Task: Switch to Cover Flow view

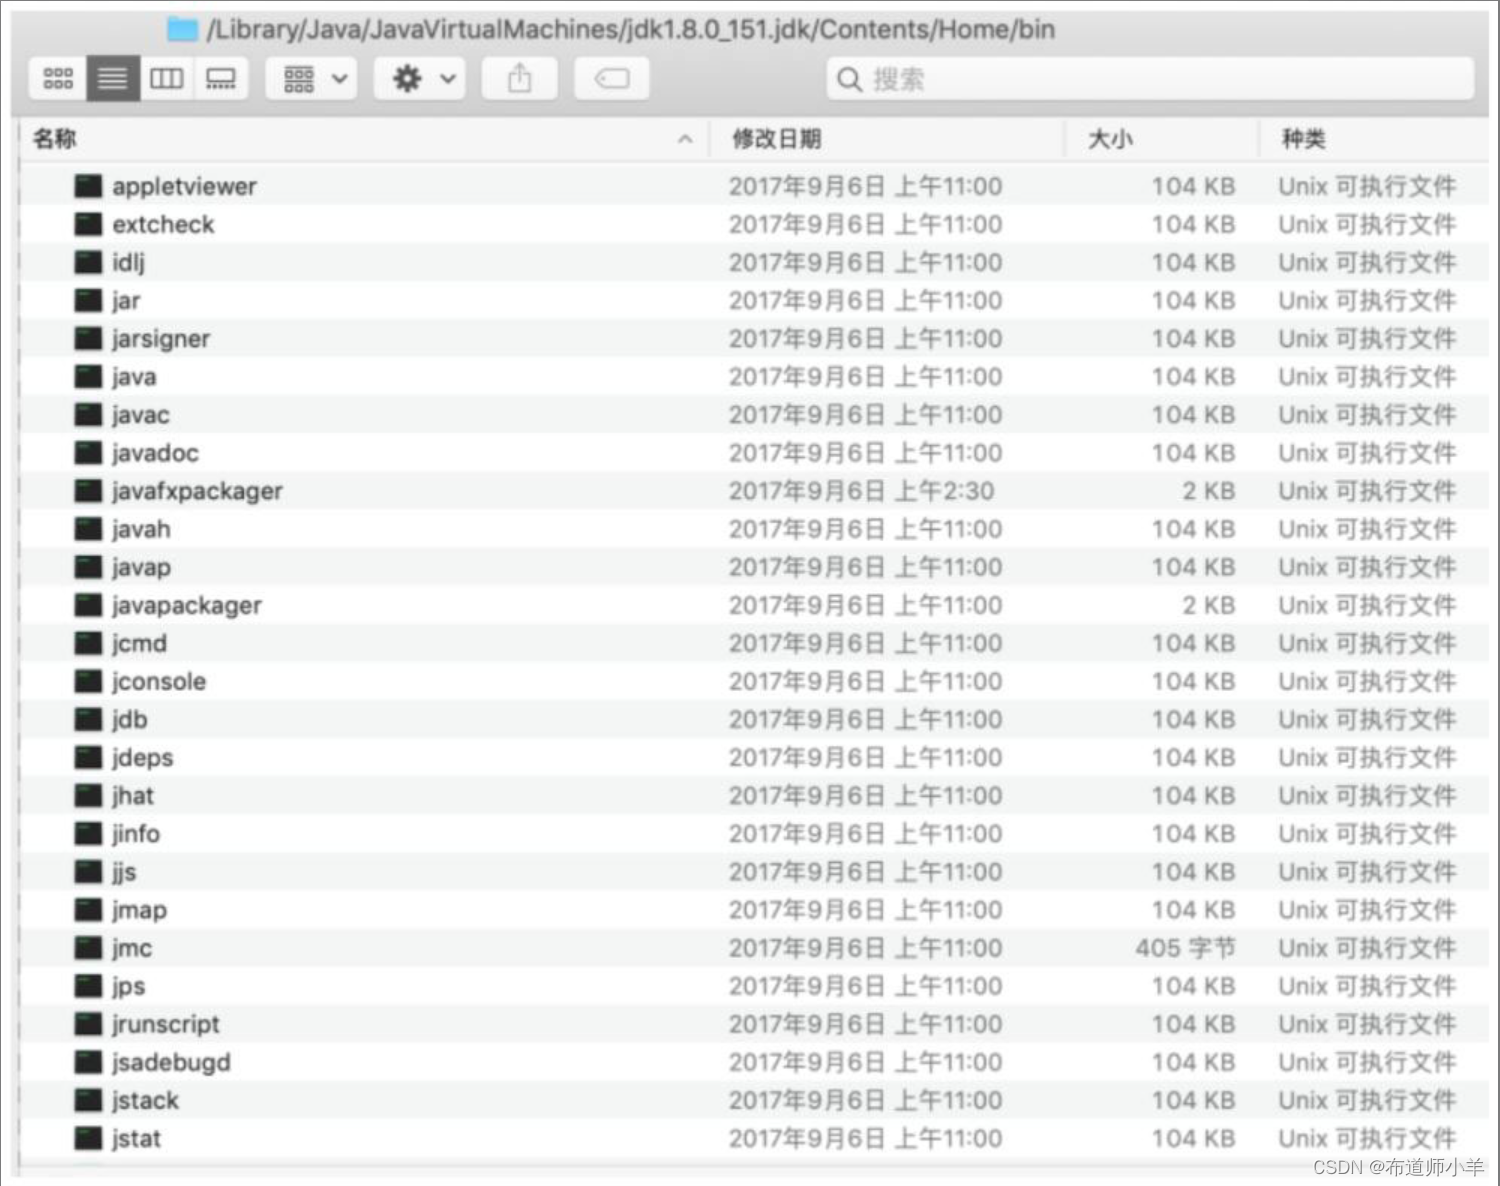Action: [221, 78]
